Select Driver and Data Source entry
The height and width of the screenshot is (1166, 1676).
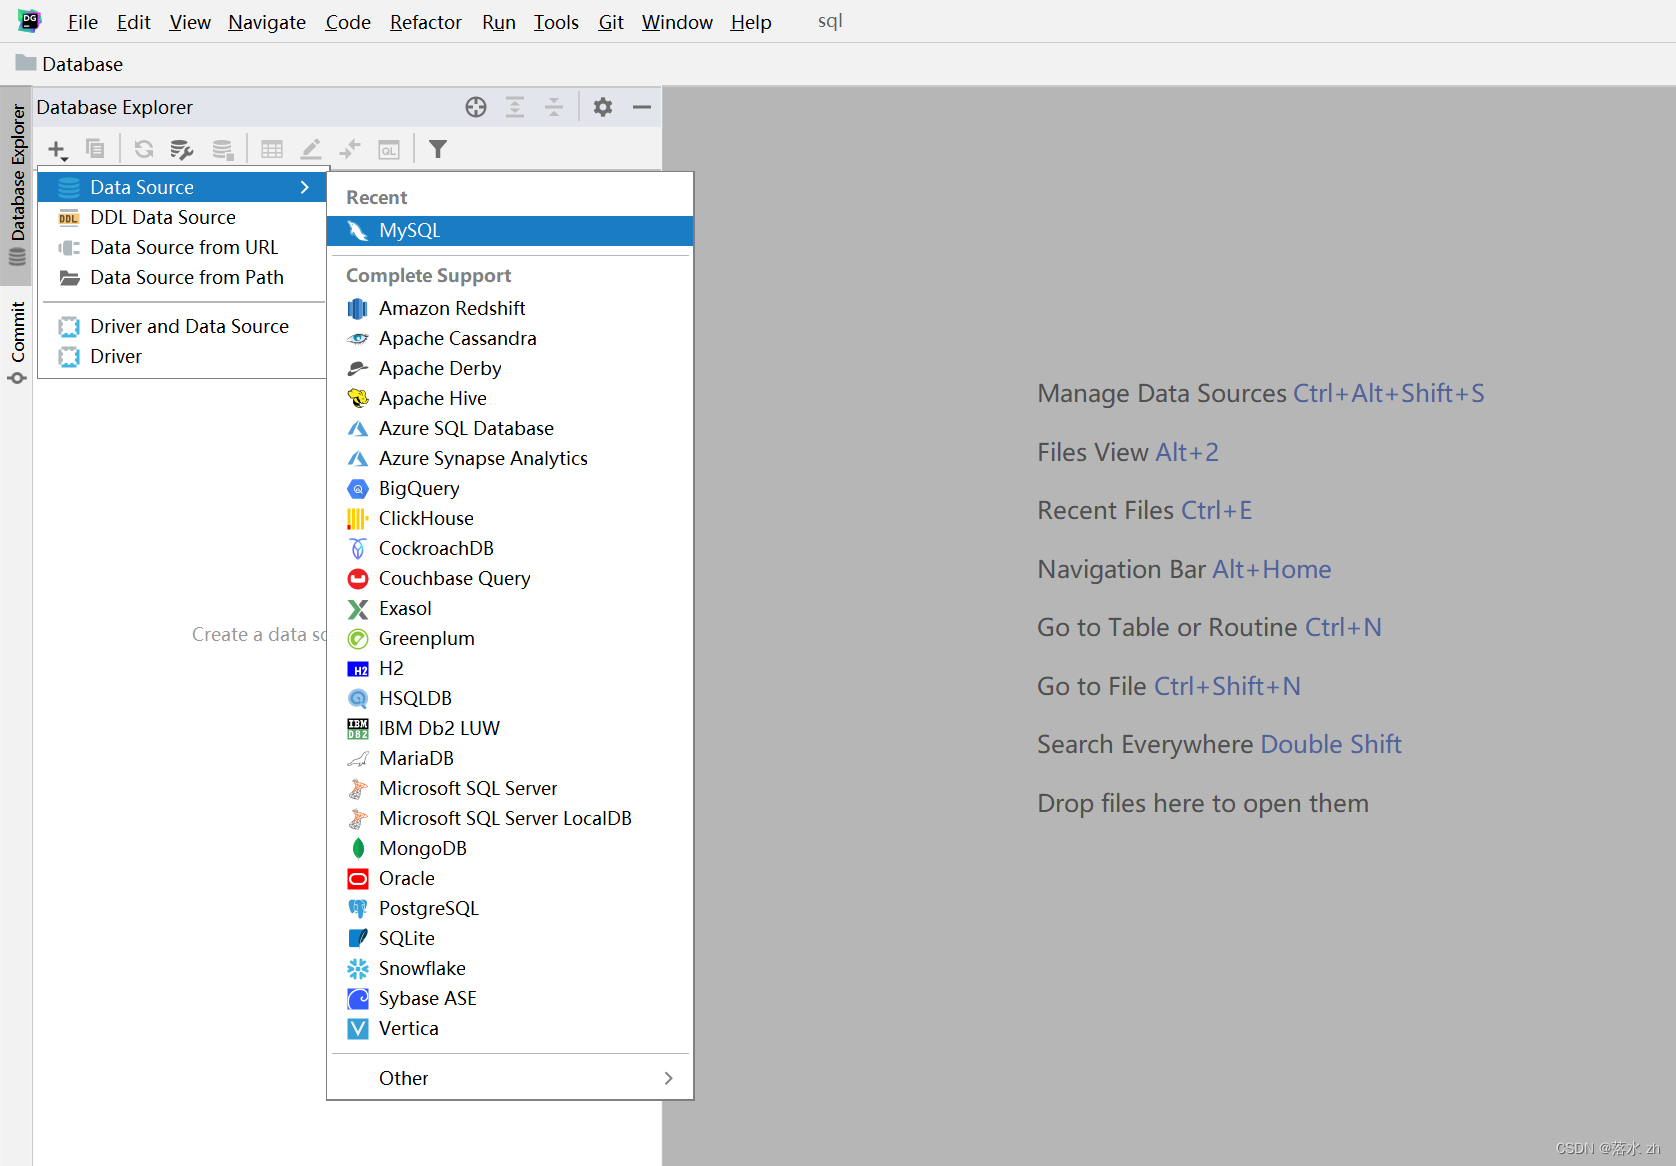182,326
